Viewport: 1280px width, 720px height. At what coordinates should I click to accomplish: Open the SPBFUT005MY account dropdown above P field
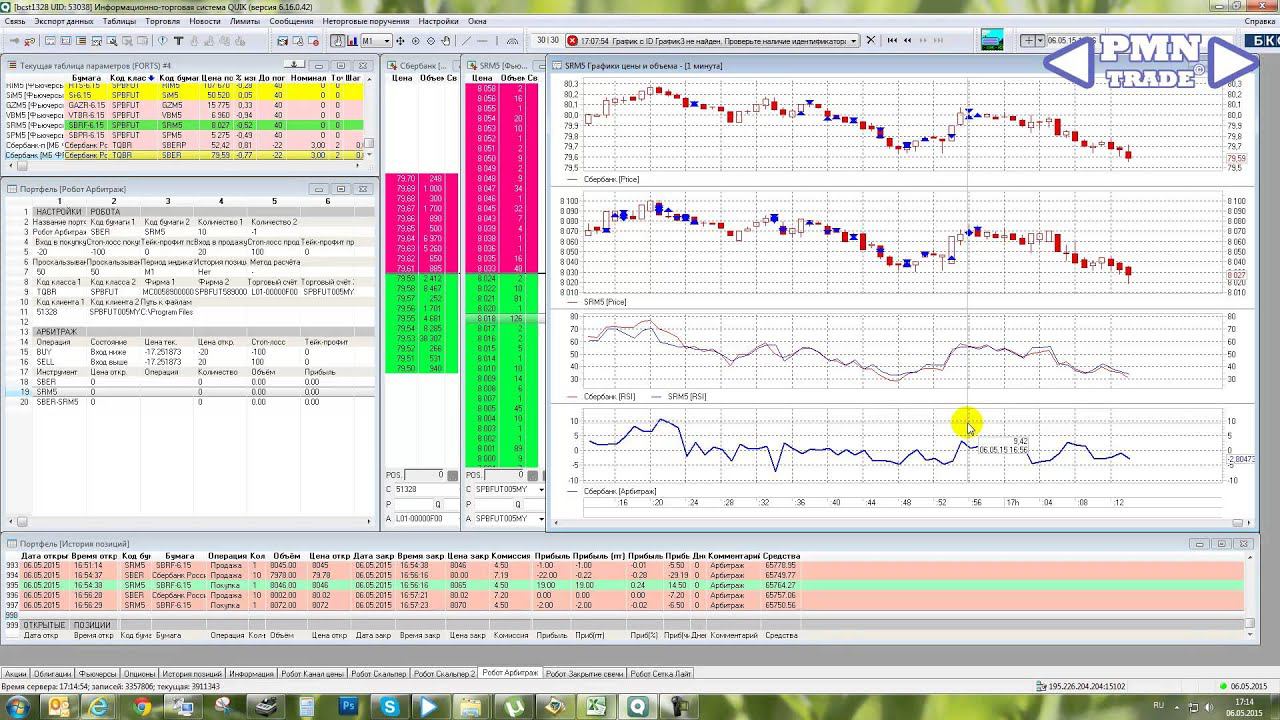coord(510,489)
